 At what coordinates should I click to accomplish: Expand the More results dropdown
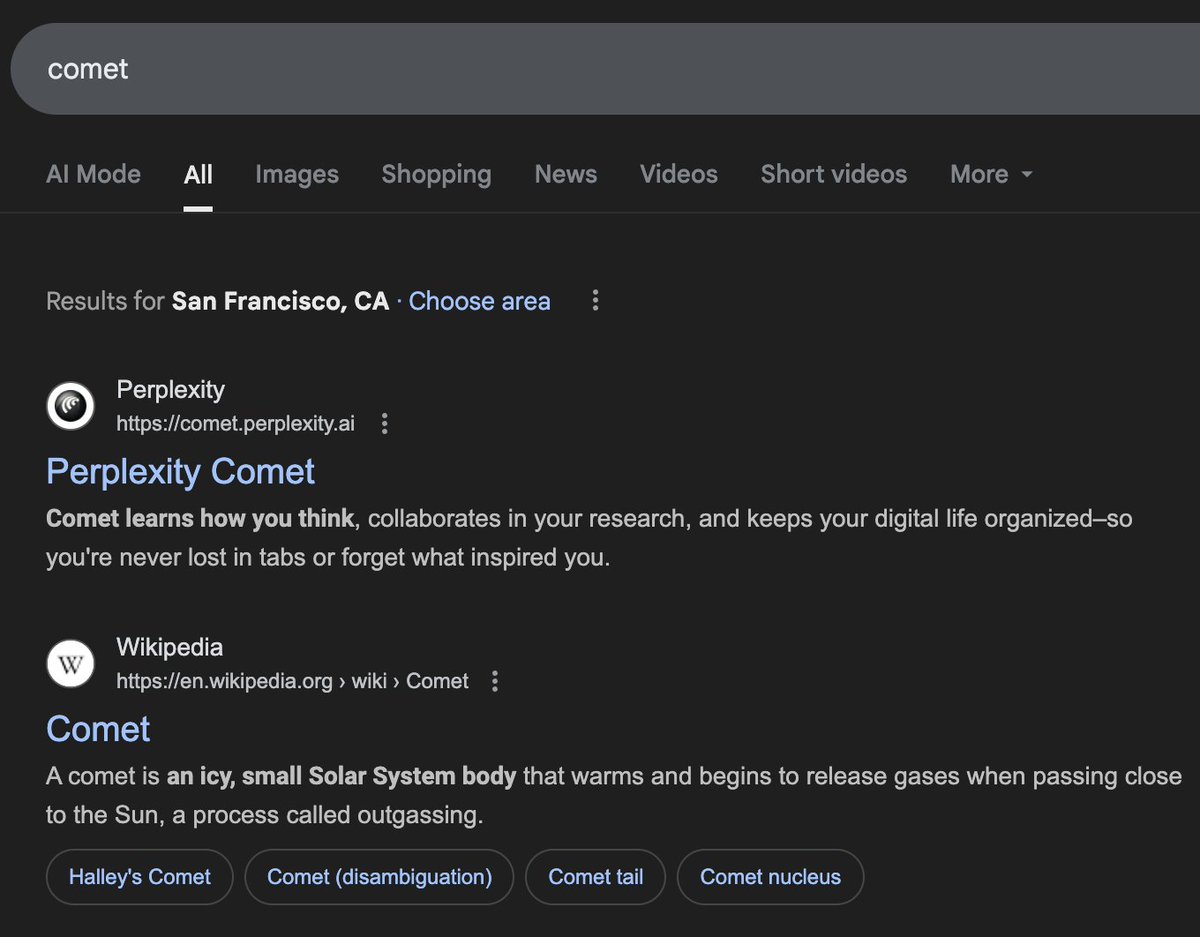pyautogui.click(x=989, y=174)
